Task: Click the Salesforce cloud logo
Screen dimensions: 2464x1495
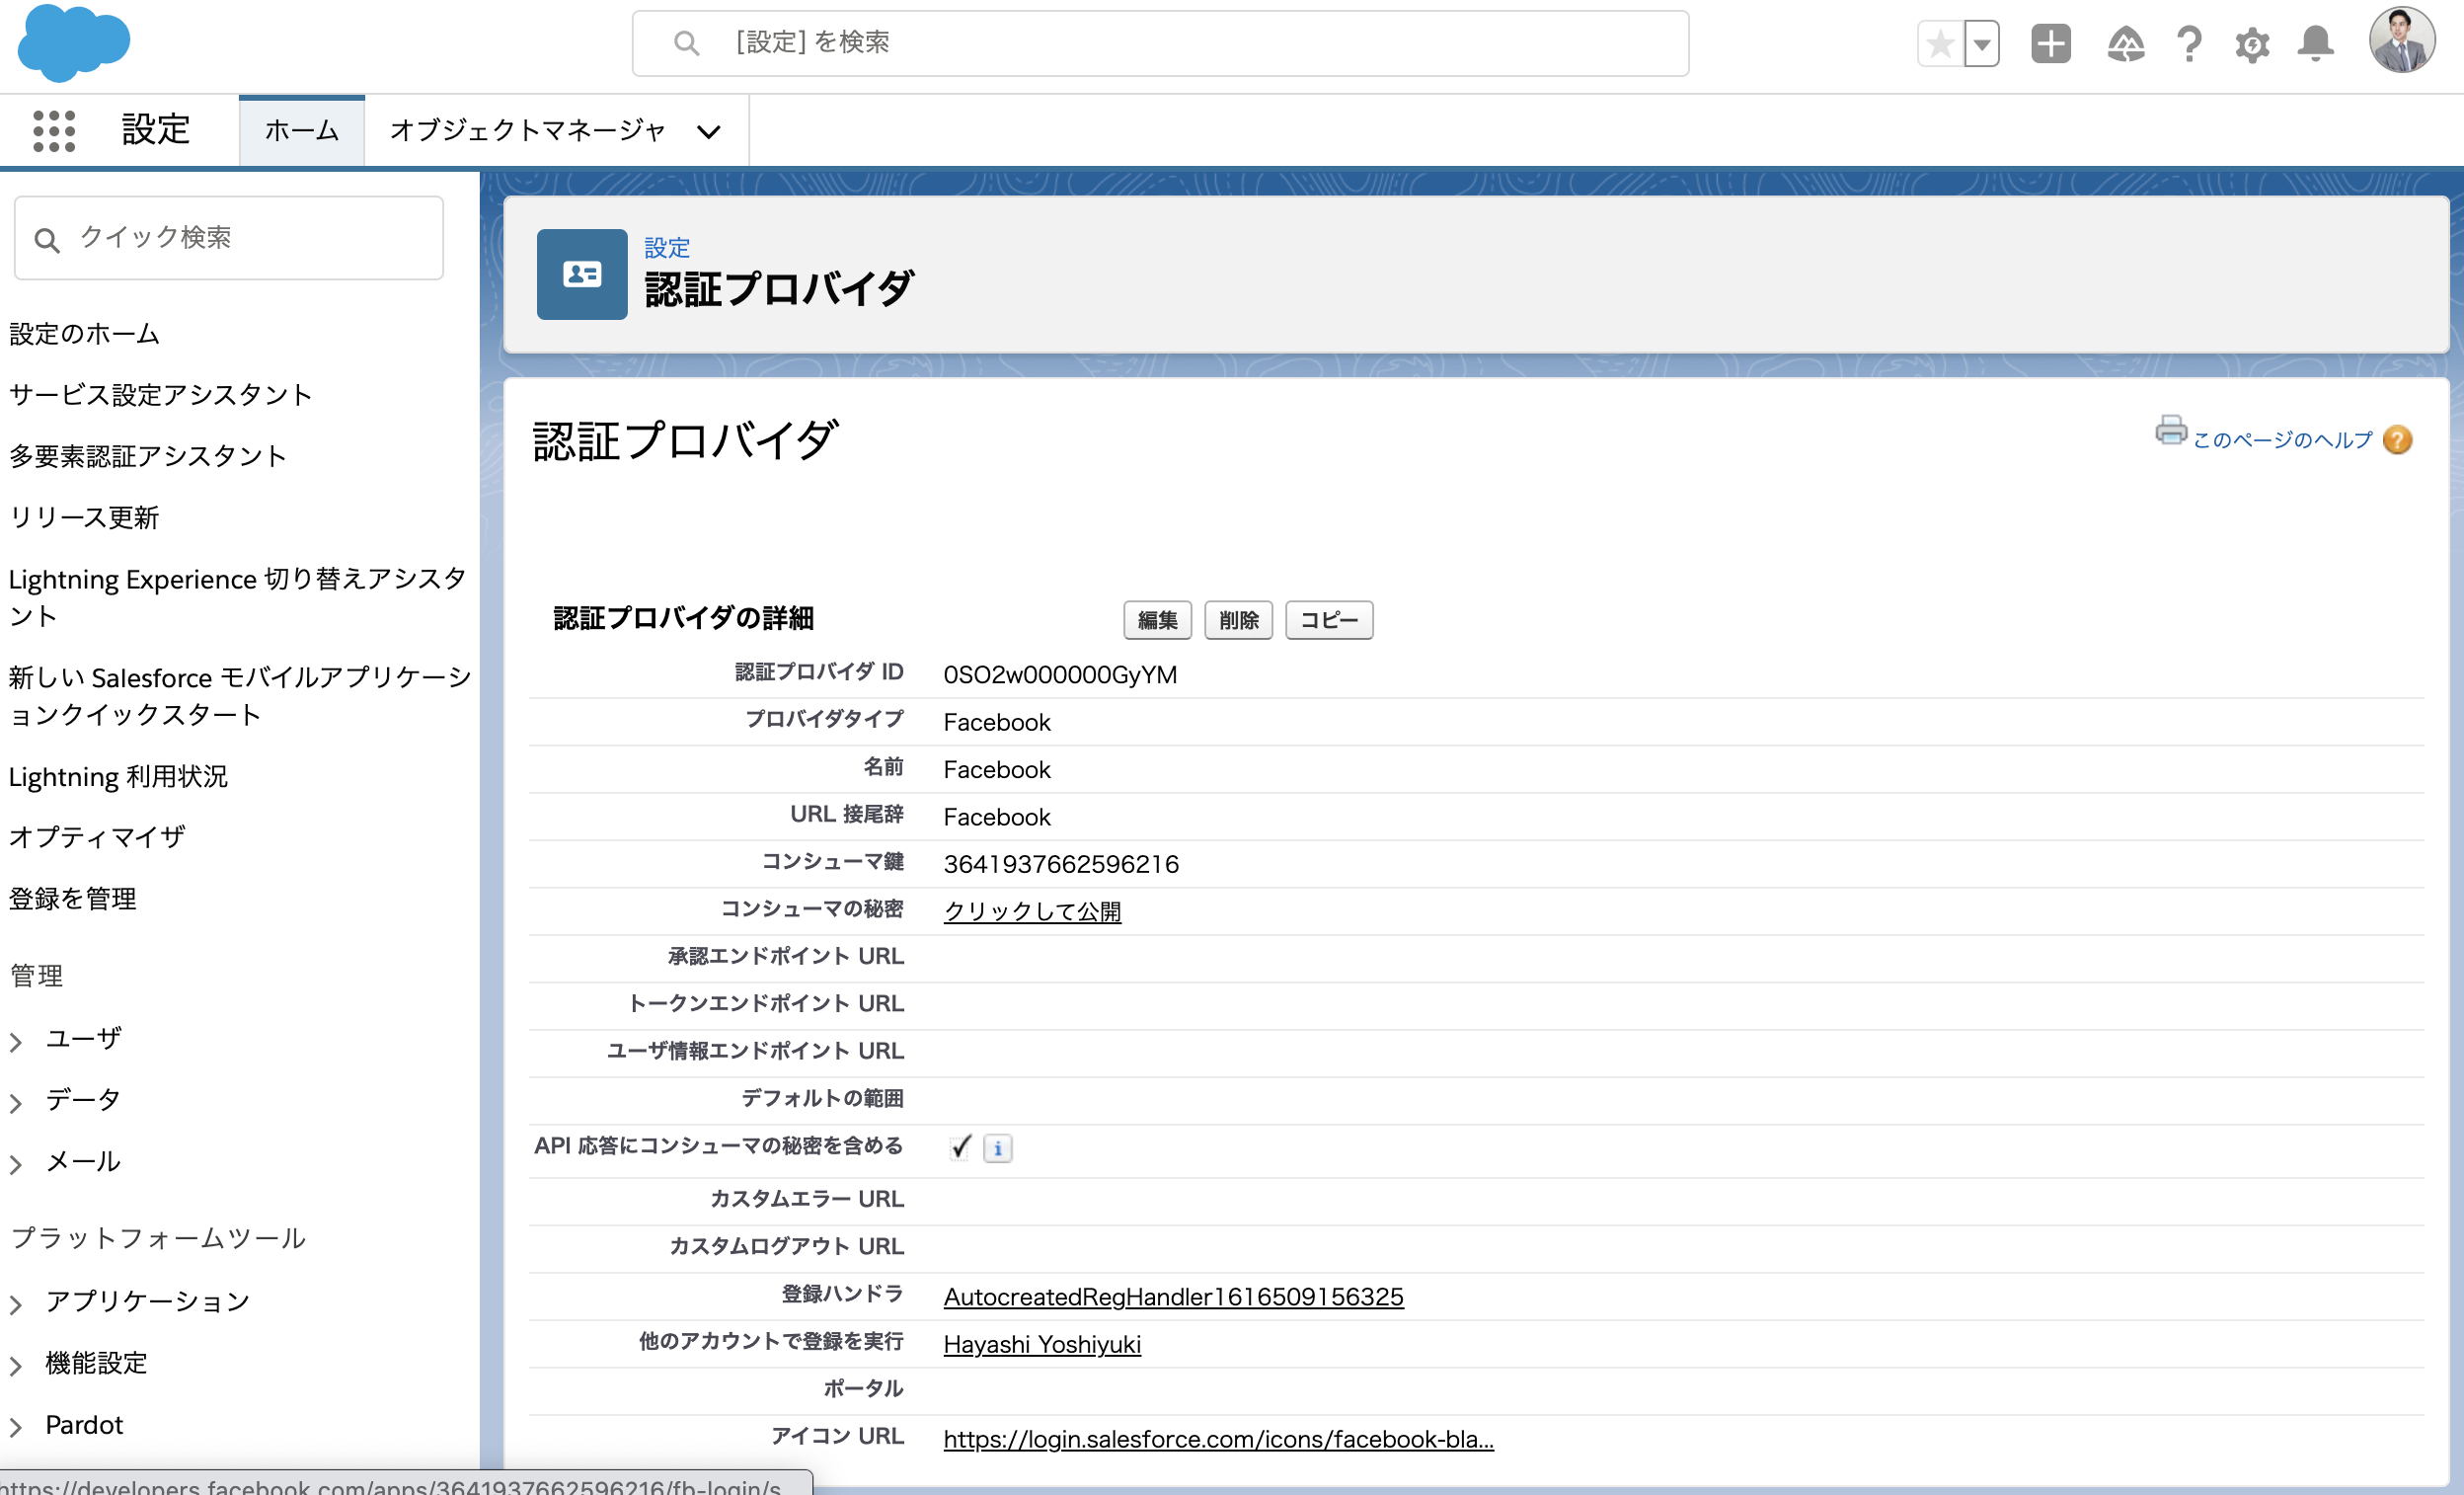Action: (x=74, y=42)
